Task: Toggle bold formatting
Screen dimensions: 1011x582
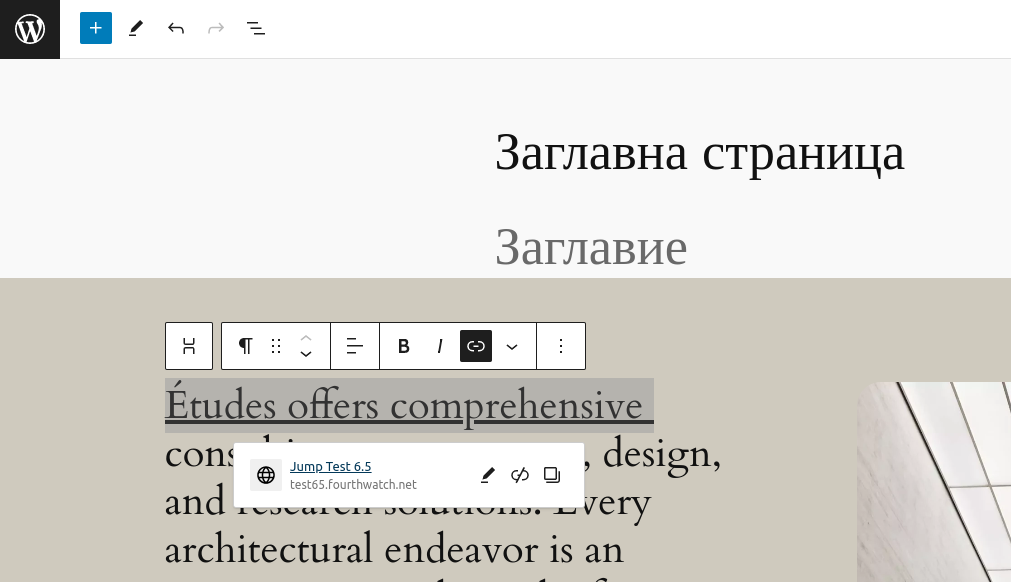Action: pyautogui.click(x=404, y=346)
